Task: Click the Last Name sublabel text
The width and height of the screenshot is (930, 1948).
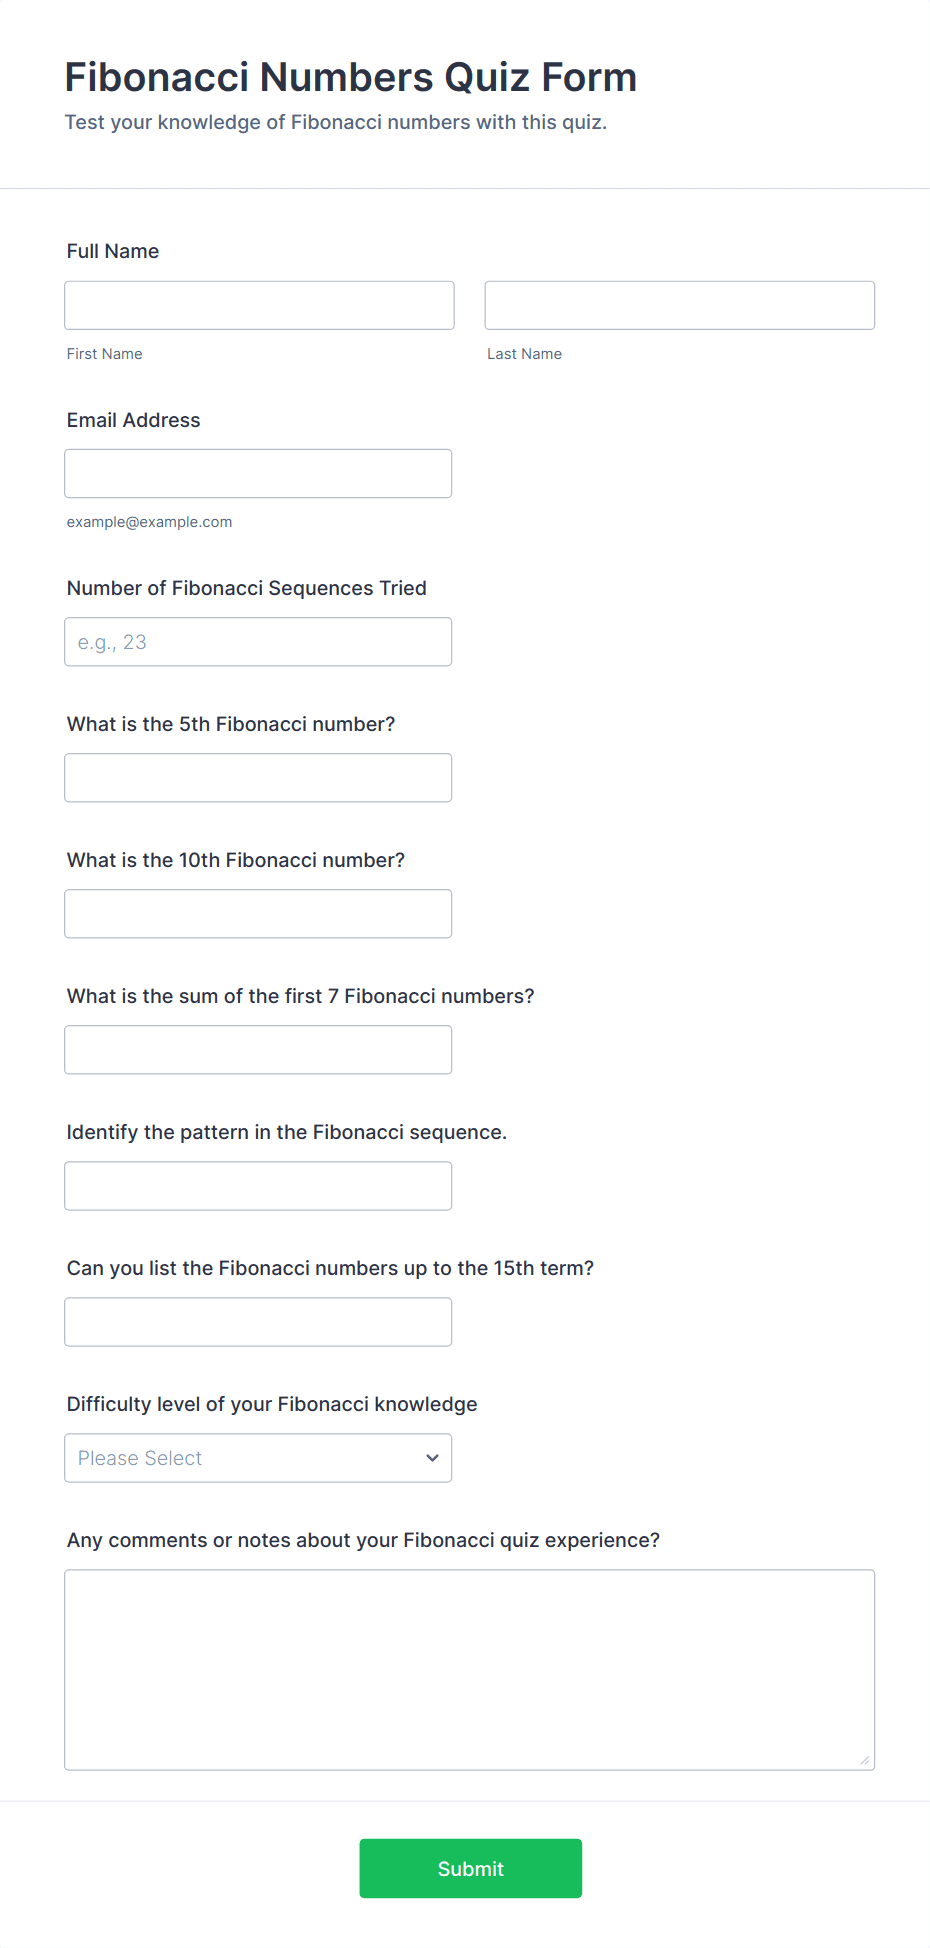Action: (x=525, y=354)
